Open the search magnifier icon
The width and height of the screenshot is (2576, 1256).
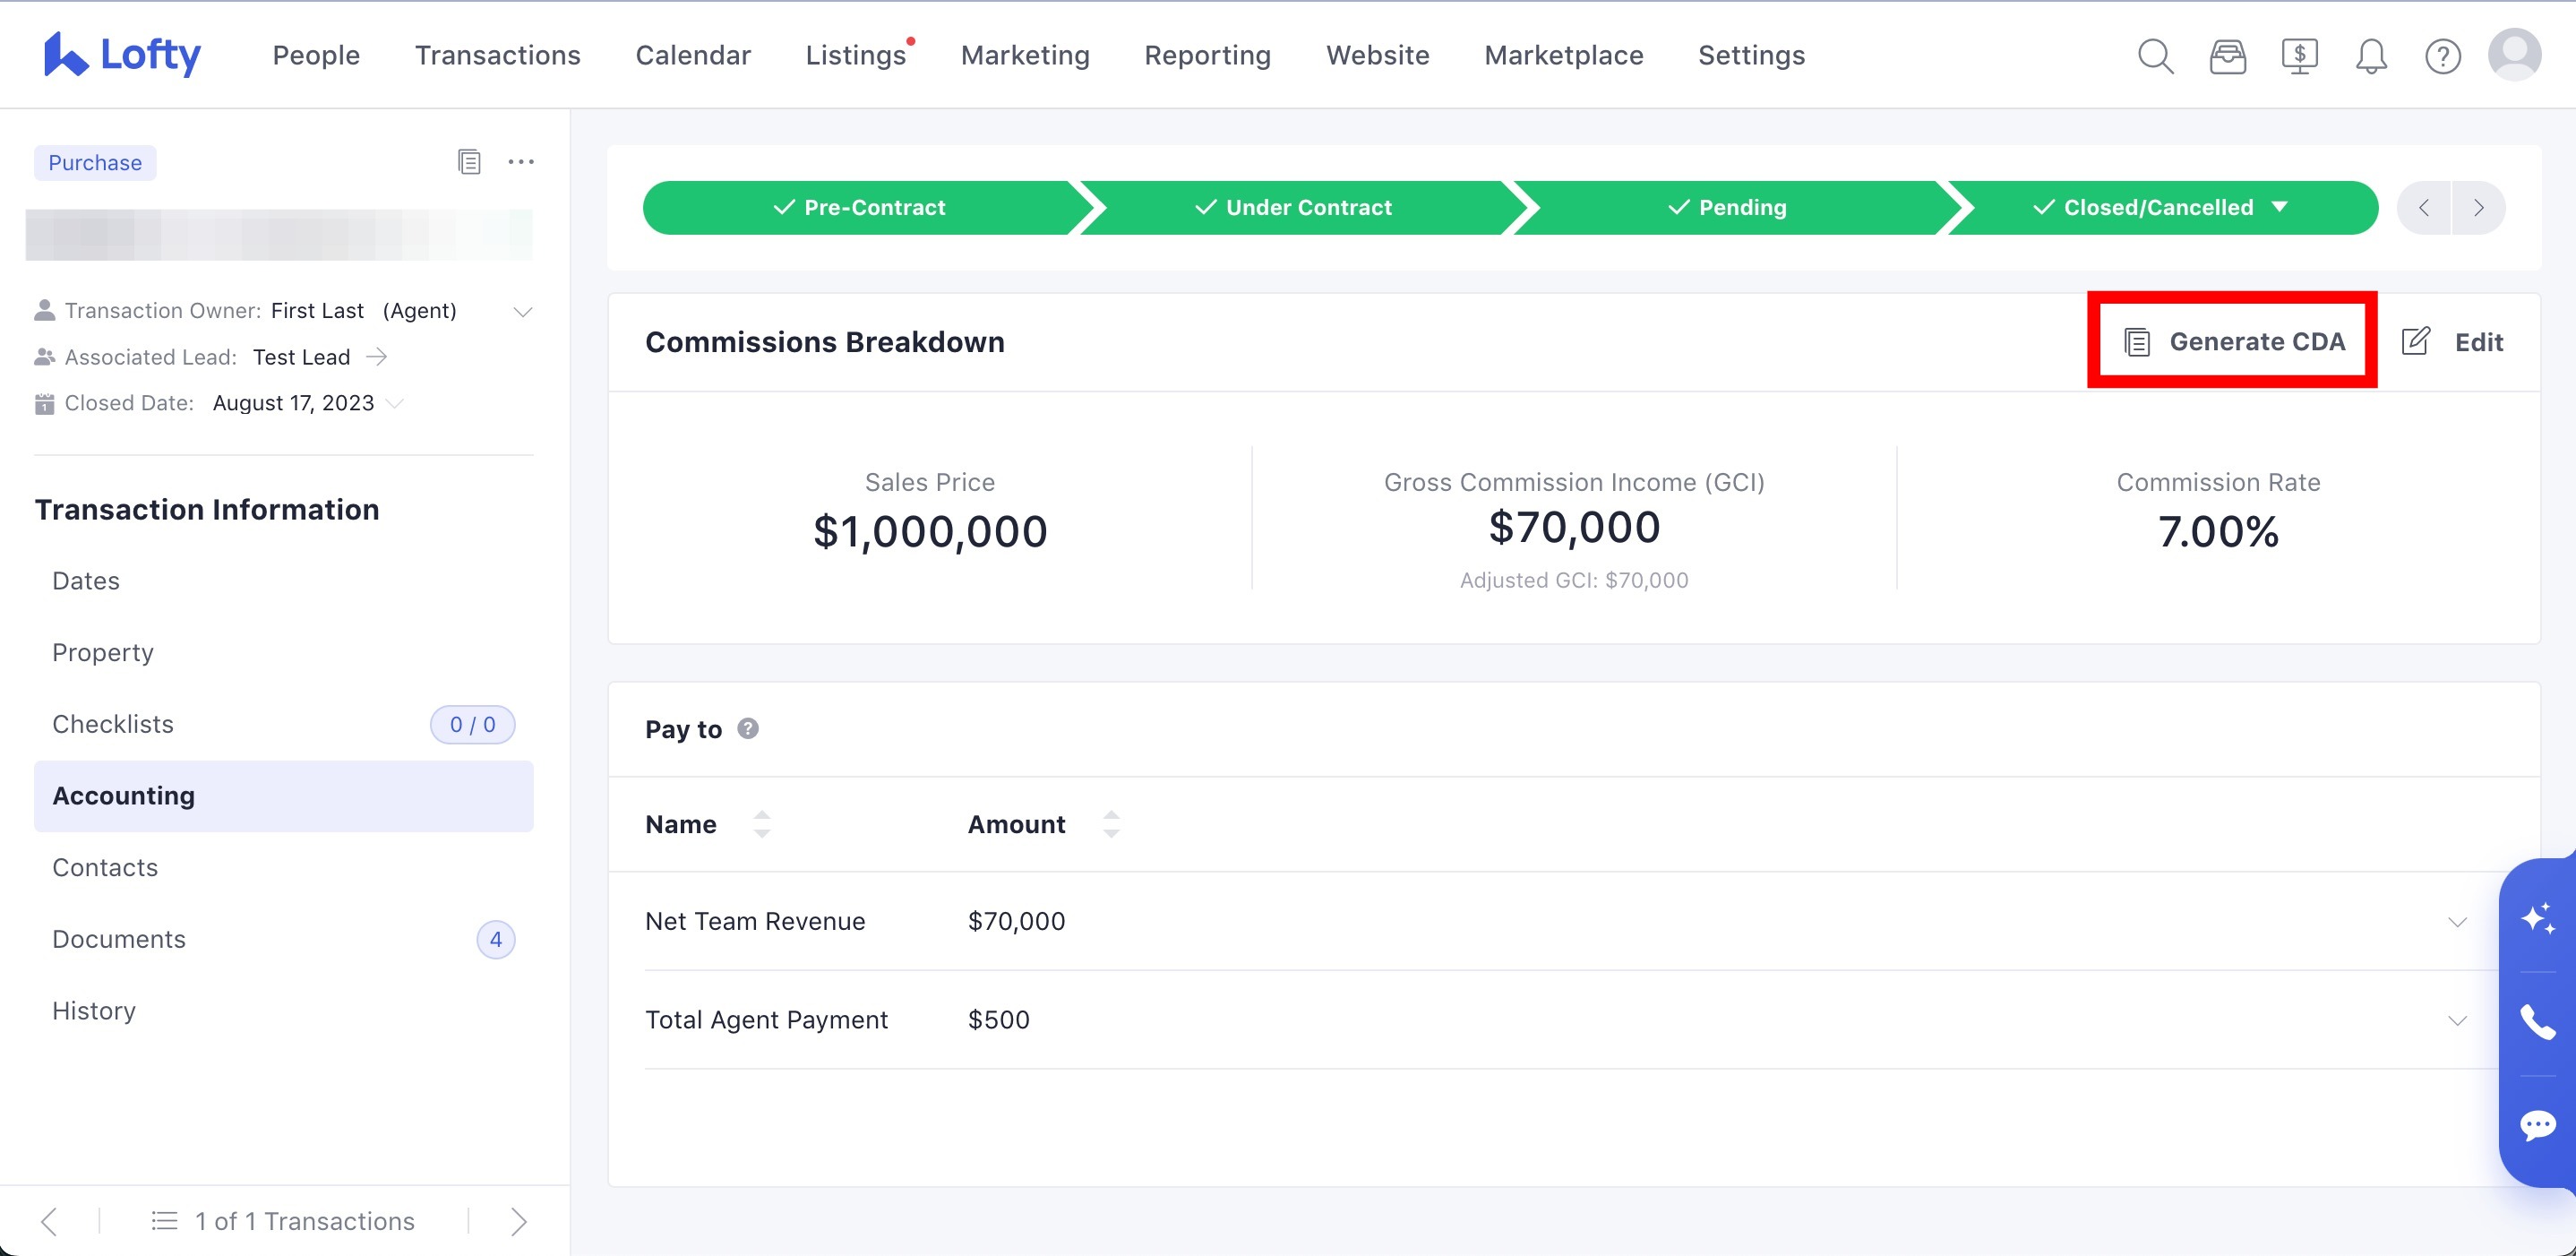2155,56
